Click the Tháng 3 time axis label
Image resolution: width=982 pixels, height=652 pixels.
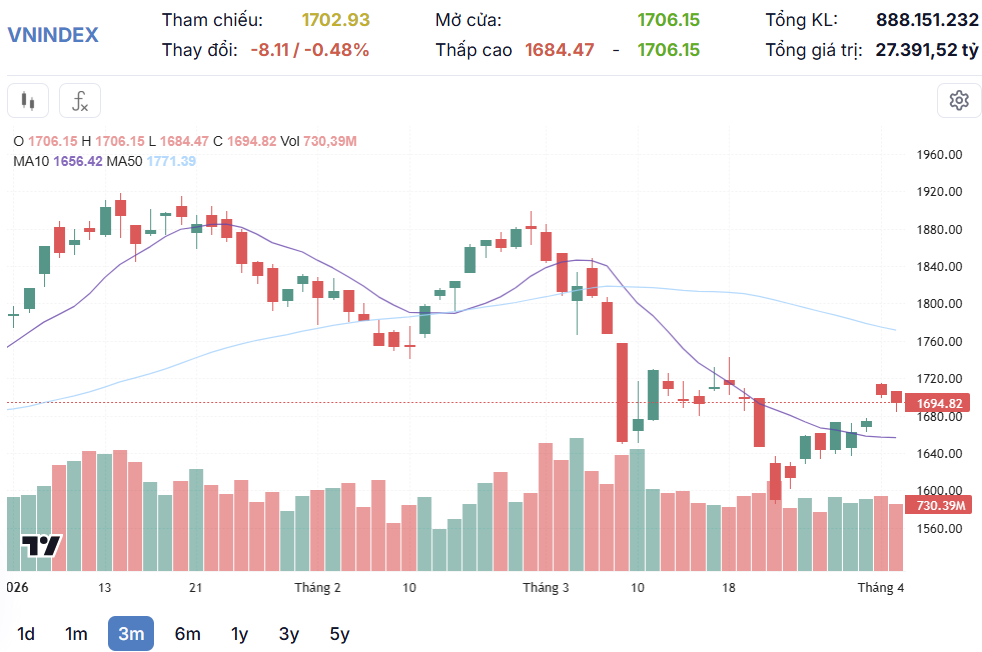click(546, 588)
